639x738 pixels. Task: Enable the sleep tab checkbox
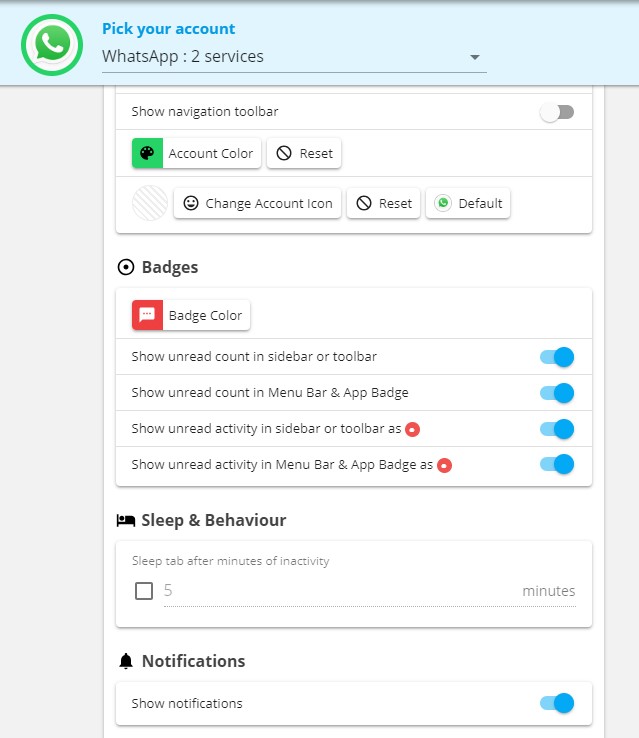(x=144, y=591)
